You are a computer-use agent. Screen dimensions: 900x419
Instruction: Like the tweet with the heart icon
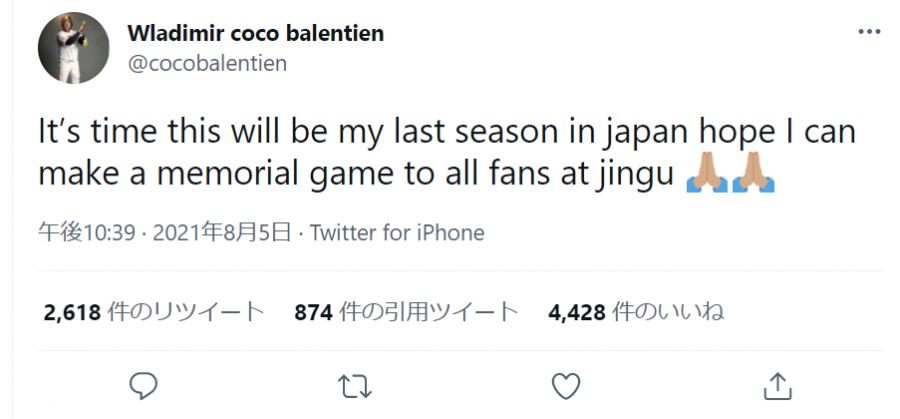566,384
